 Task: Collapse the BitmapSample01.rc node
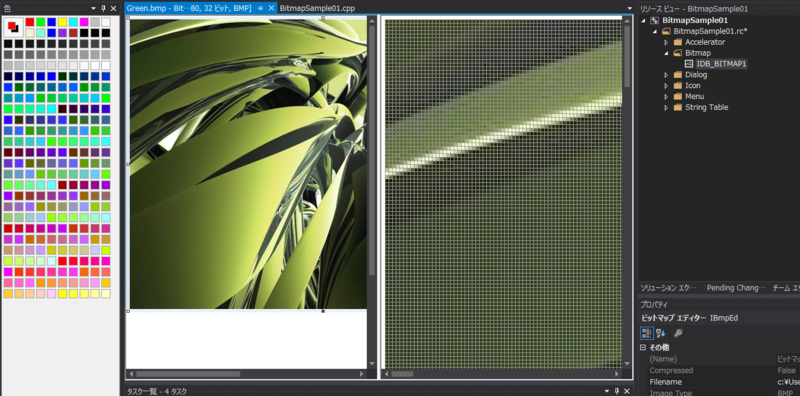(655, 31)
